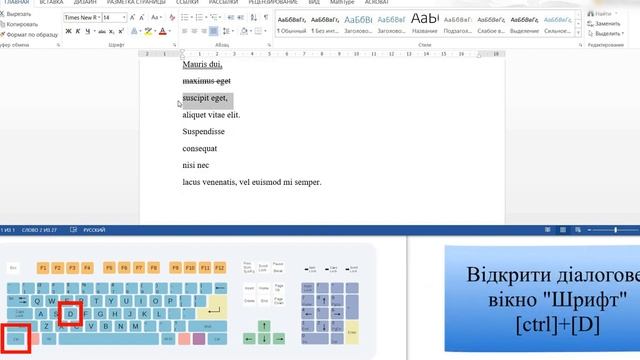640x360 pixels.
Task: Open the РАЗМЕТКА СТРАНИЦЫ tab
Action: pyautogui.click(x=136, y=2)
